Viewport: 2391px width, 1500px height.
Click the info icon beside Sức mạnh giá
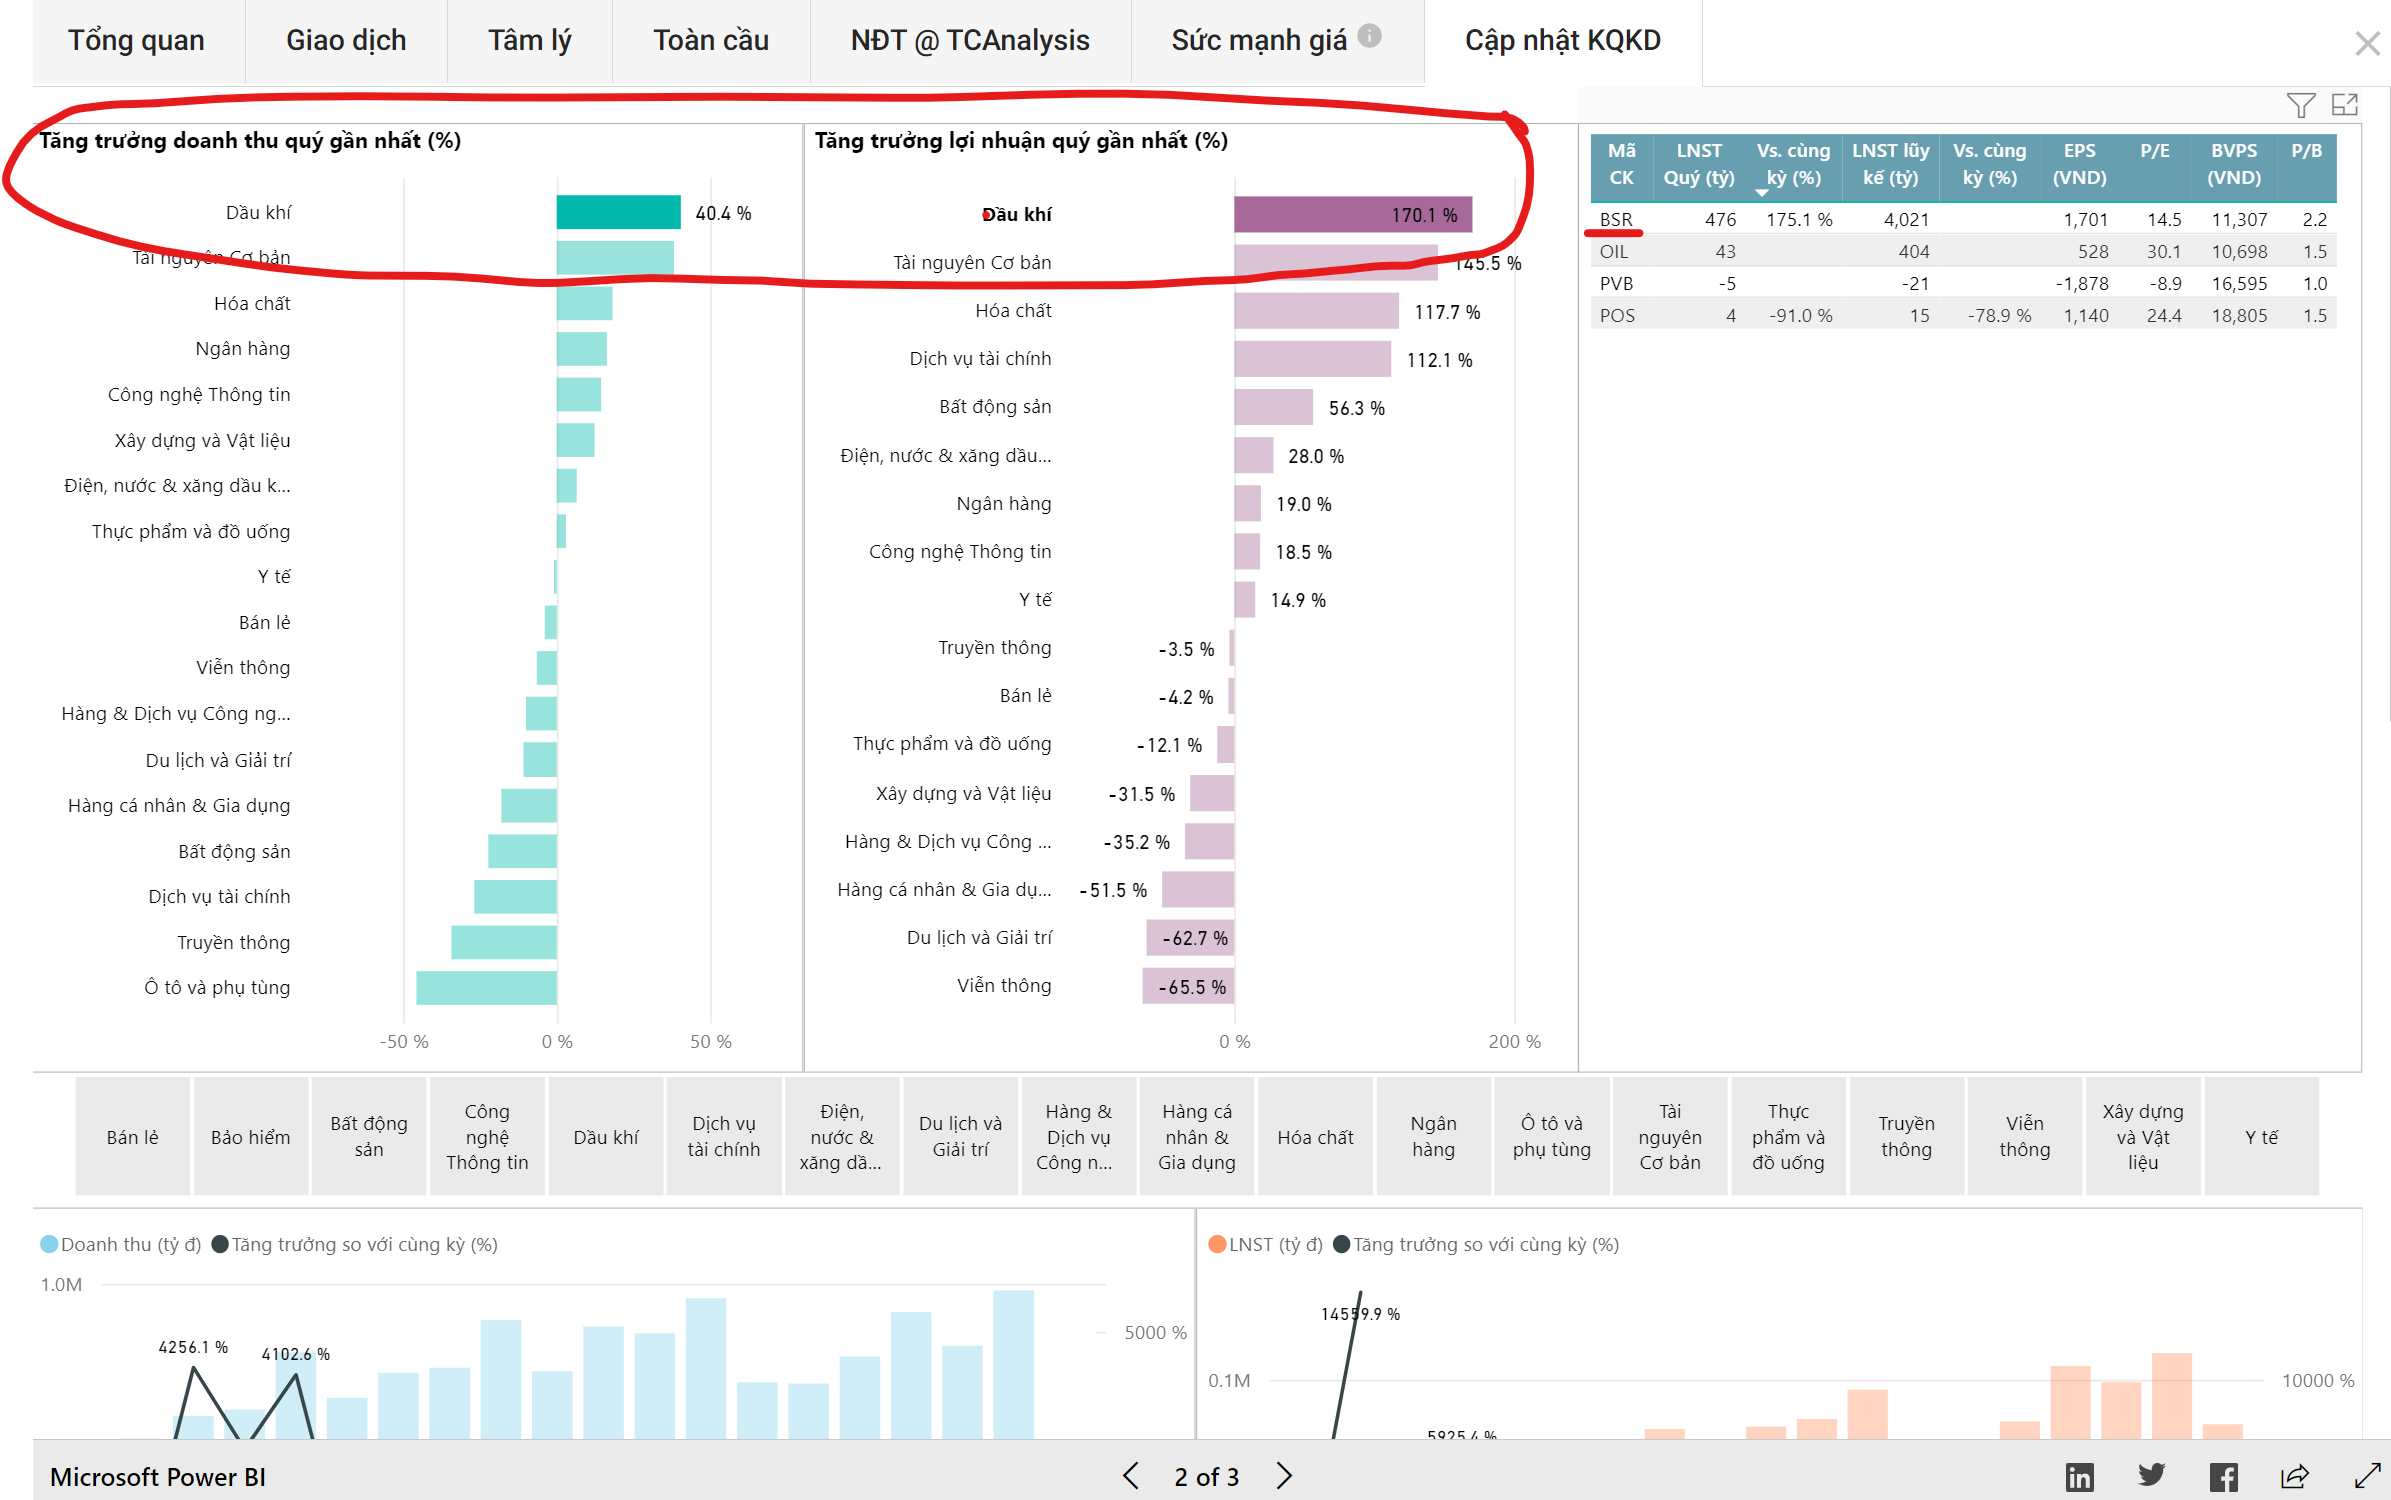(x=1370, y=36)
